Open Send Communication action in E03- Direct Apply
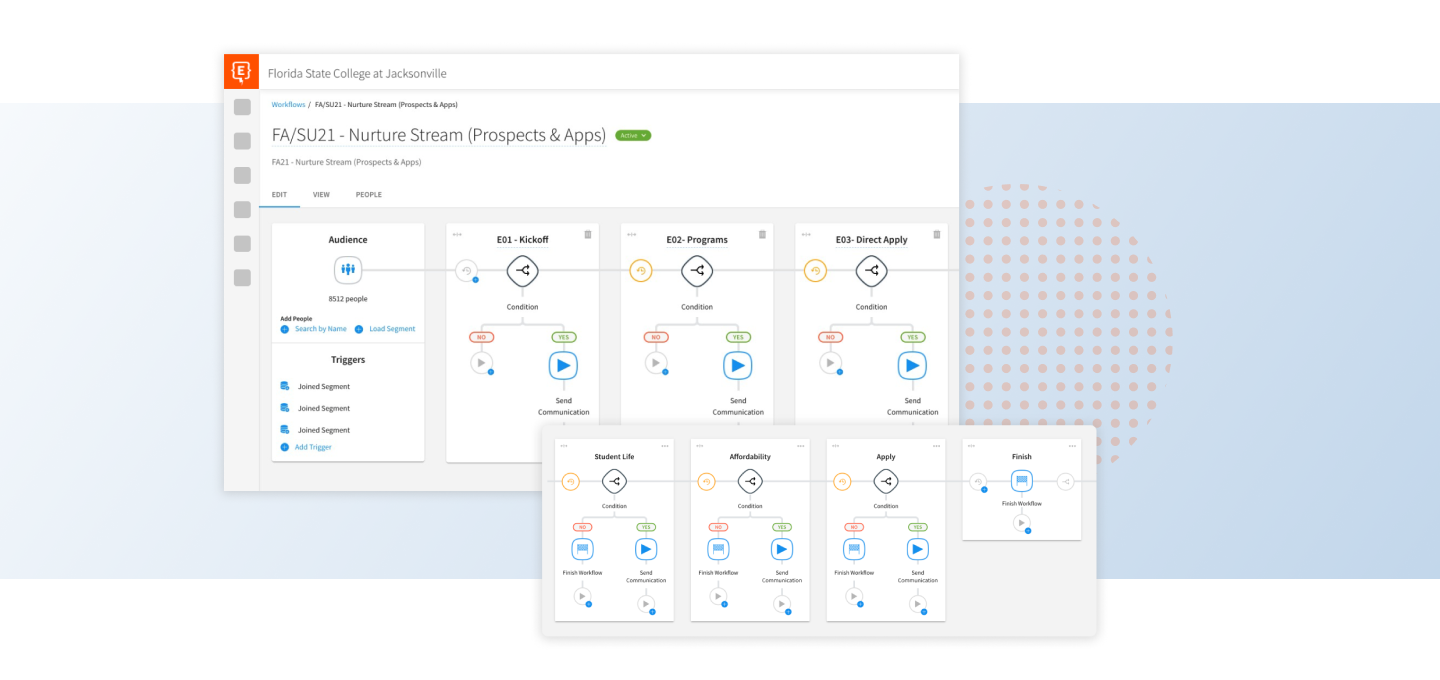1440x680 pixels. tap(912, 365)
